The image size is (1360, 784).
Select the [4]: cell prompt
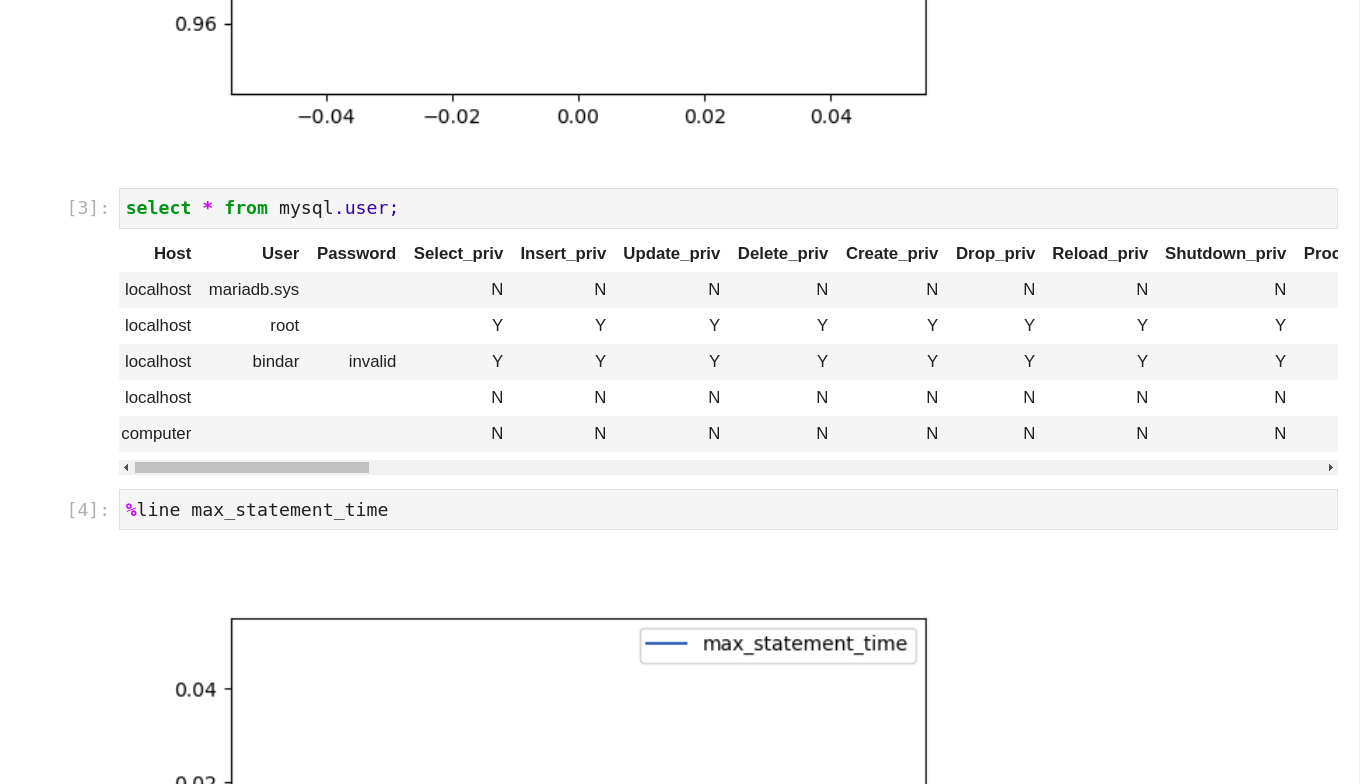pos(88,510)
